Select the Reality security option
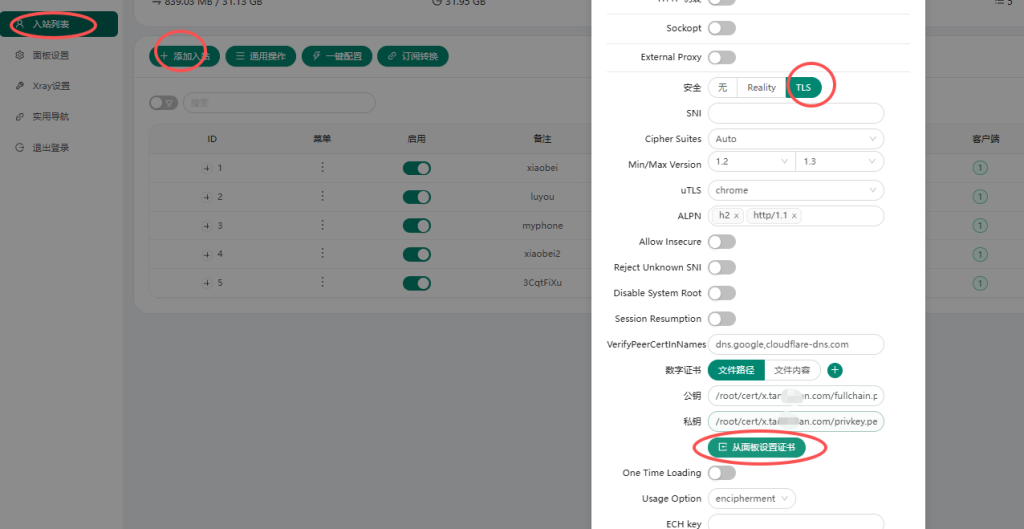The image size is (1024, 529). pyautogui.click(x=761, y=88)
